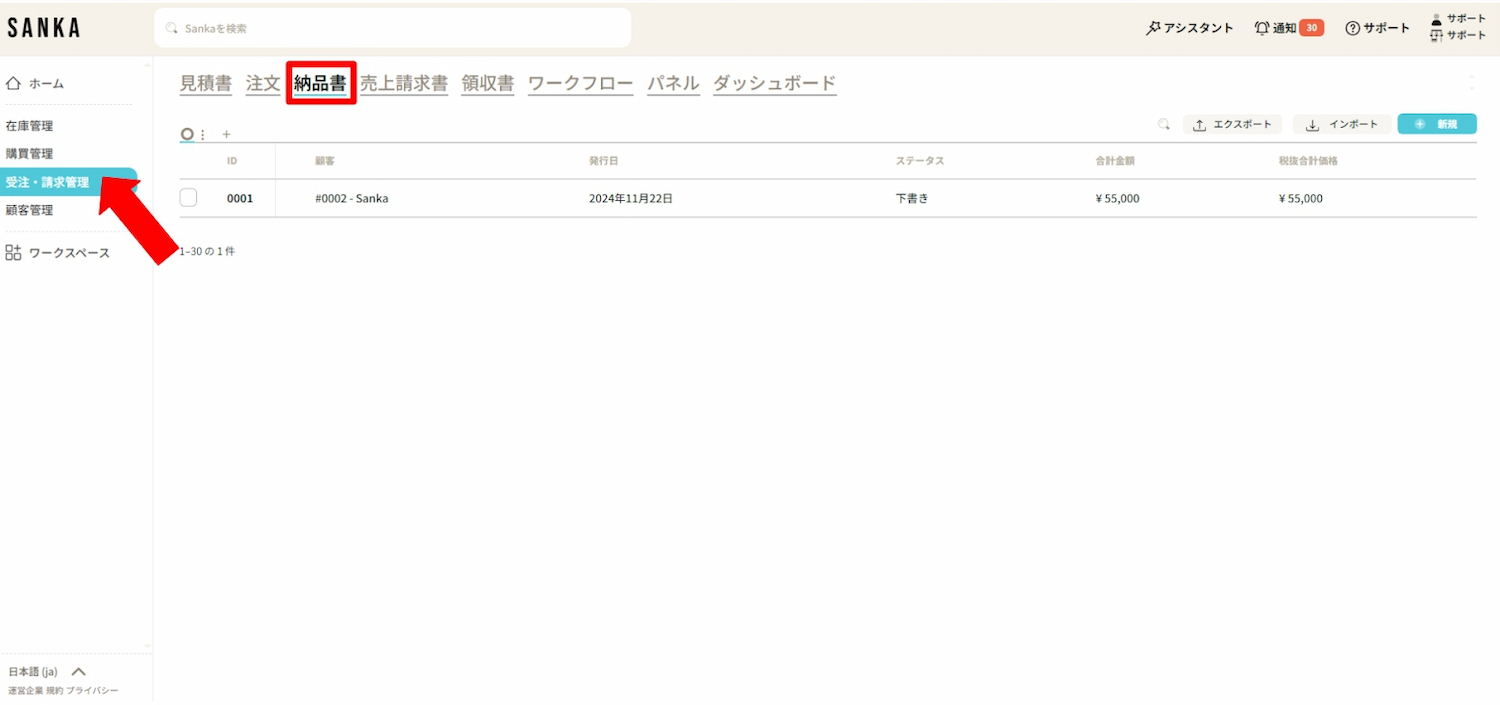Screen dimensions: 1500x705
Task: Click the date cell 2024年11月22日
Action: pyautogui.click(x=631, y=198)
